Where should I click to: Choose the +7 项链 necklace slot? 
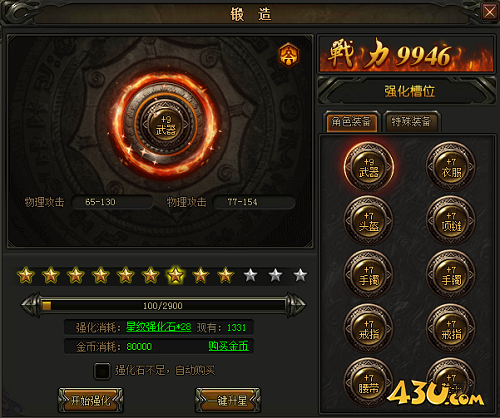[x=451, y=220]
